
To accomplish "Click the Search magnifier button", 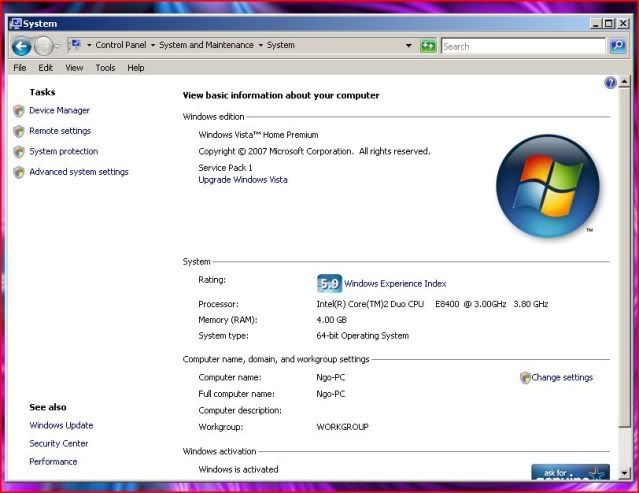I will [x=618, y=46].
